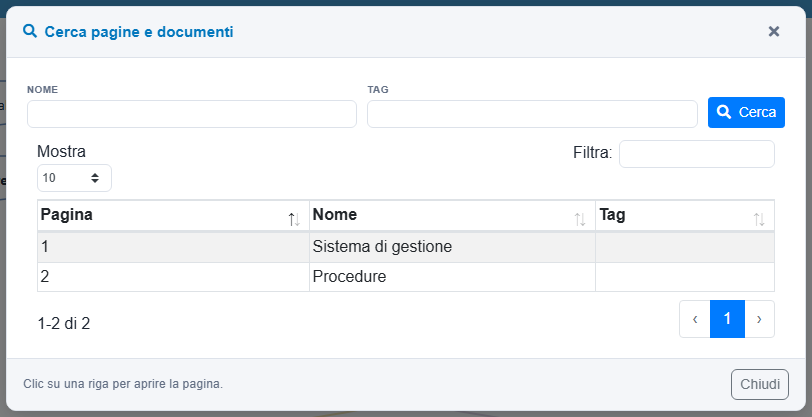Run the search with the Cerca button
The height and width of the screenshot is (417, 812).
(x=746, y=112)
